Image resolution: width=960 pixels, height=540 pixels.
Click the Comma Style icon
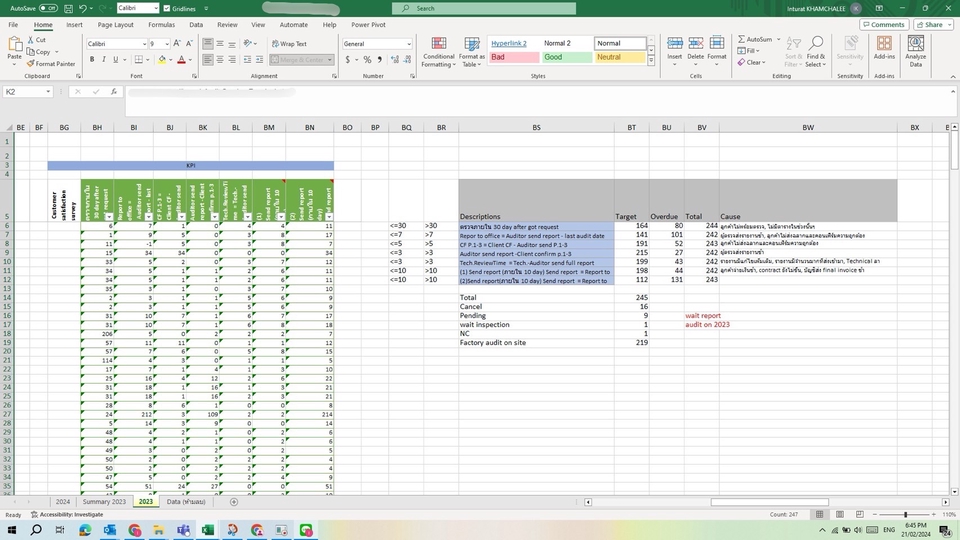pyautogui.click(x=380, y=60)
